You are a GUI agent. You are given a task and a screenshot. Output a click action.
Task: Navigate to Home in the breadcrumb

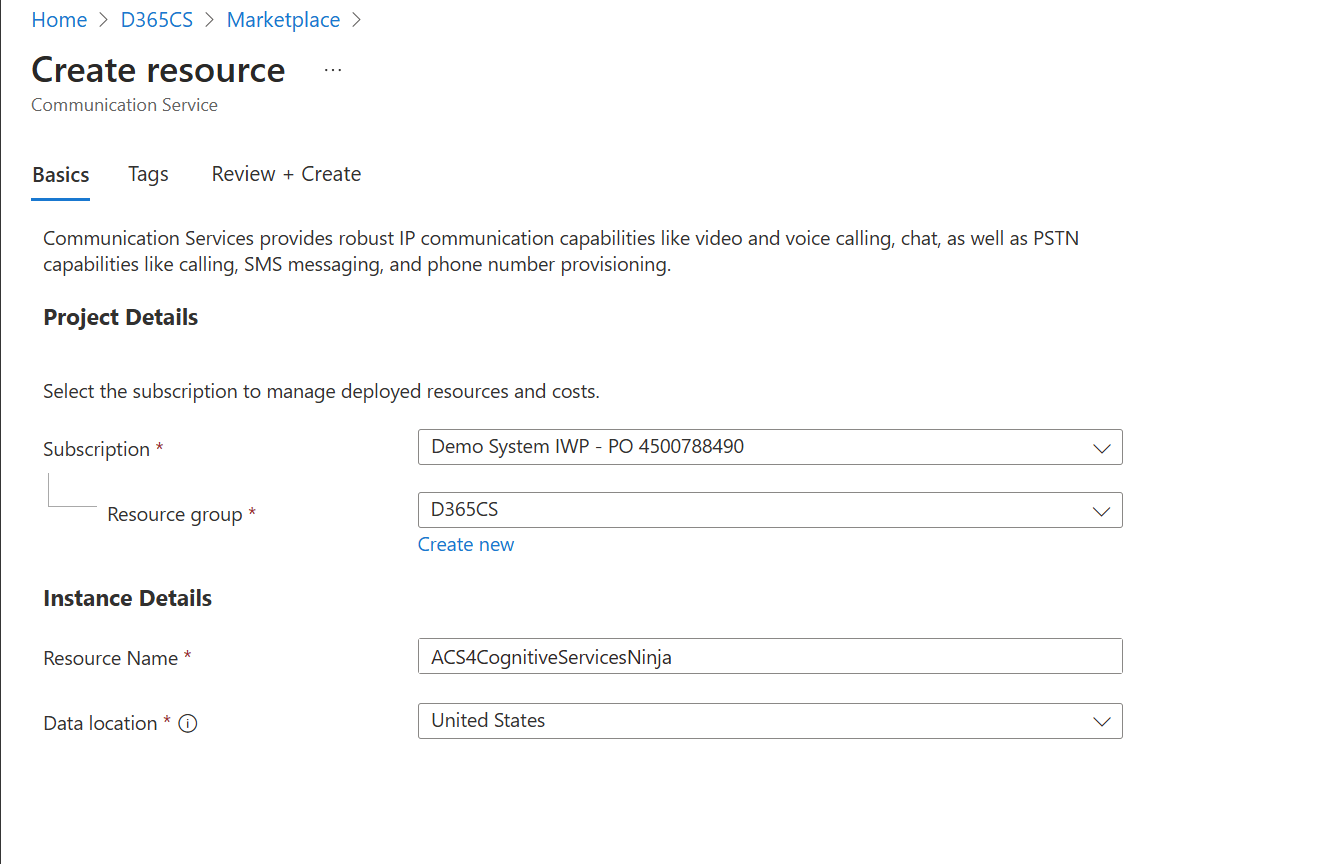pos(59,20)
